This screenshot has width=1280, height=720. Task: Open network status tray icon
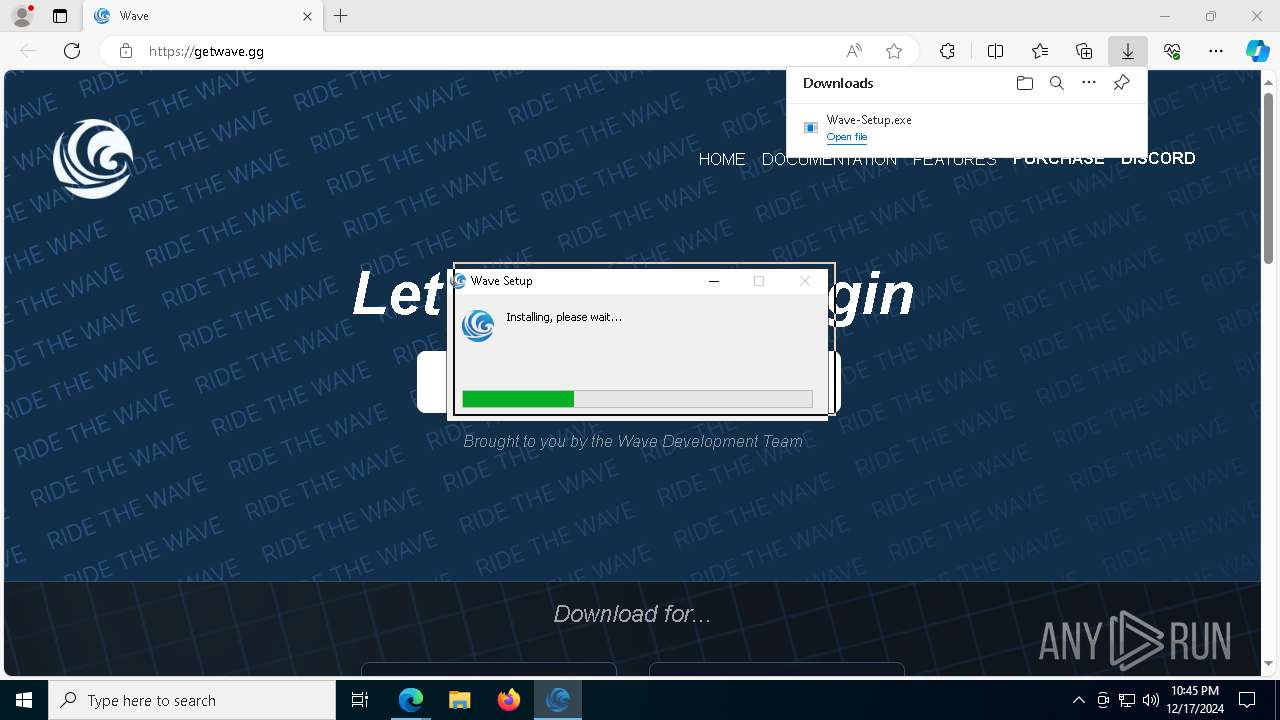point(1127,700)
